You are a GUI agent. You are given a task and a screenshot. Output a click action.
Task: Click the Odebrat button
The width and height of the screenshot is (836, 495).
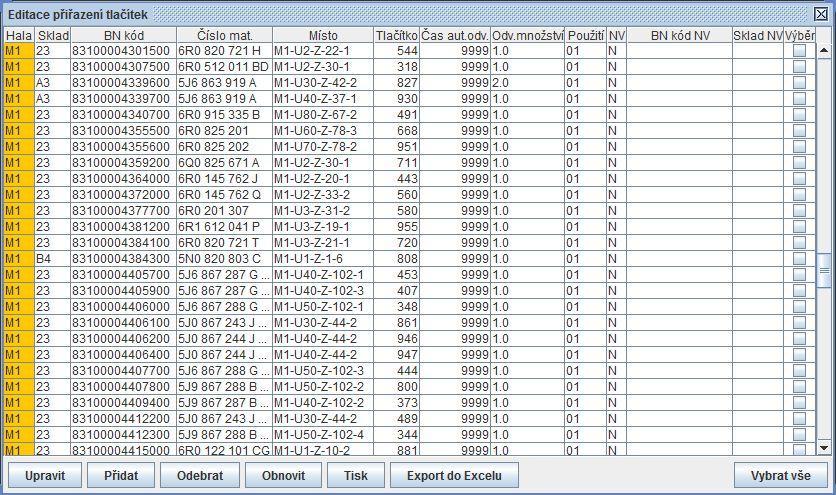(200, 475)
